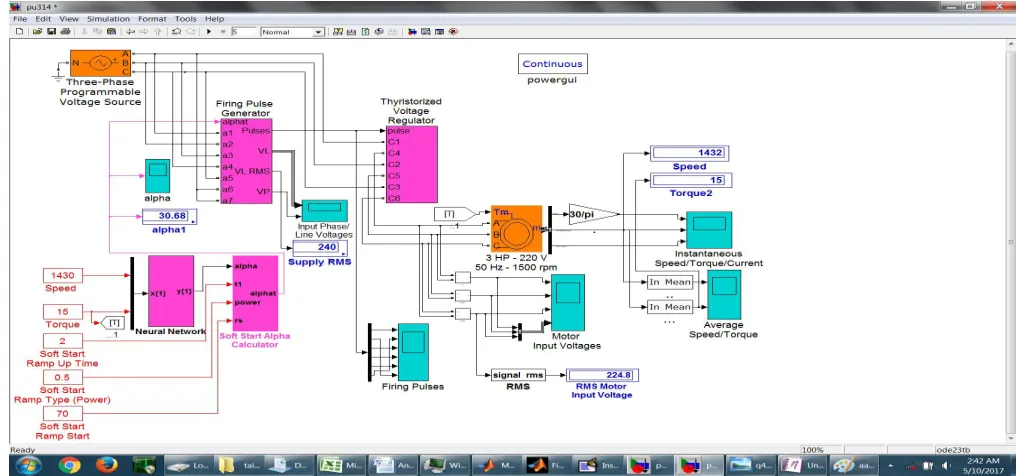Click the Cut scissors toolbar icon
This screenshot has height=476, width=1016.
pyautogui.click(x=84, y=32)
